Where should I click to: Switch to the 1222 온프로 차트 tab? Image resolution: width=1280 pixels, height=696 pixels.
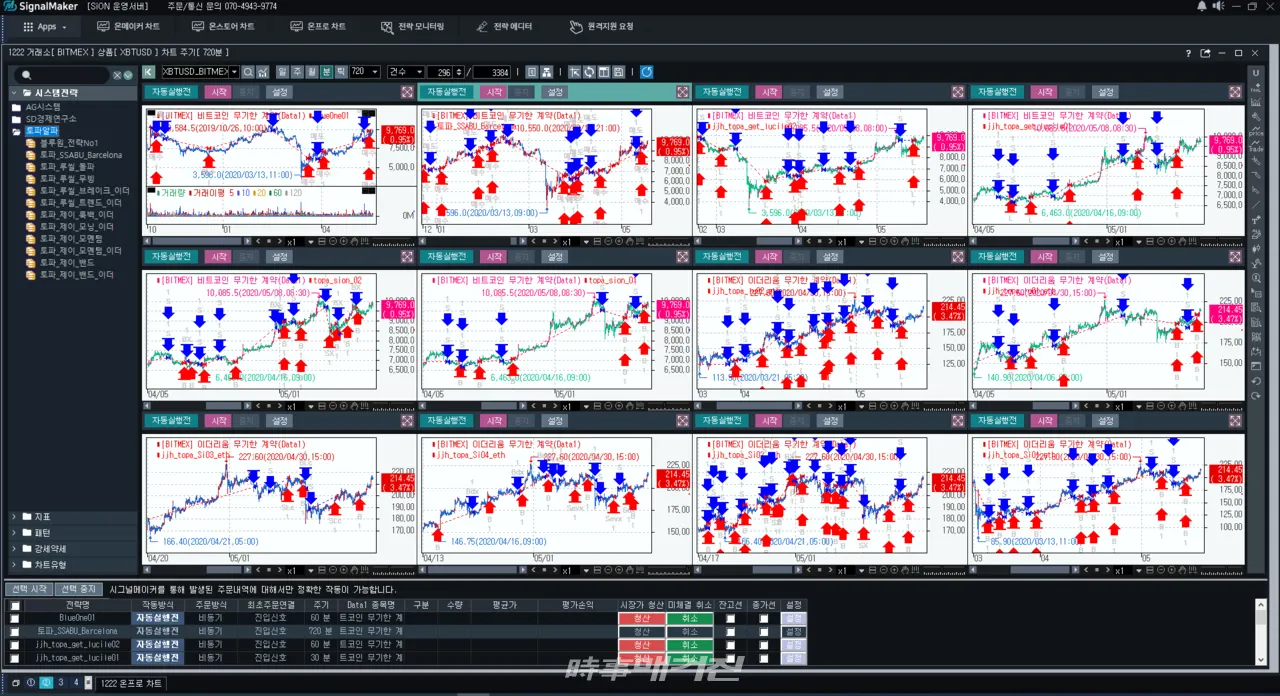(x=131, y=683)
